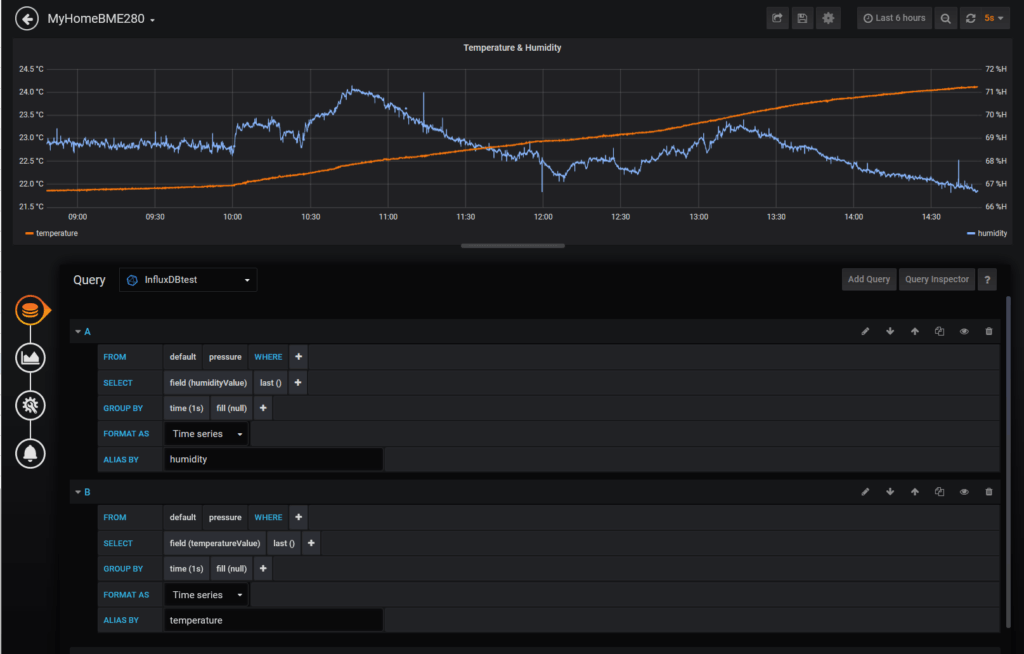This screenshot has height=654, width=1024.
Task: Open query A Format As dropdown
Action: (206, 434)
